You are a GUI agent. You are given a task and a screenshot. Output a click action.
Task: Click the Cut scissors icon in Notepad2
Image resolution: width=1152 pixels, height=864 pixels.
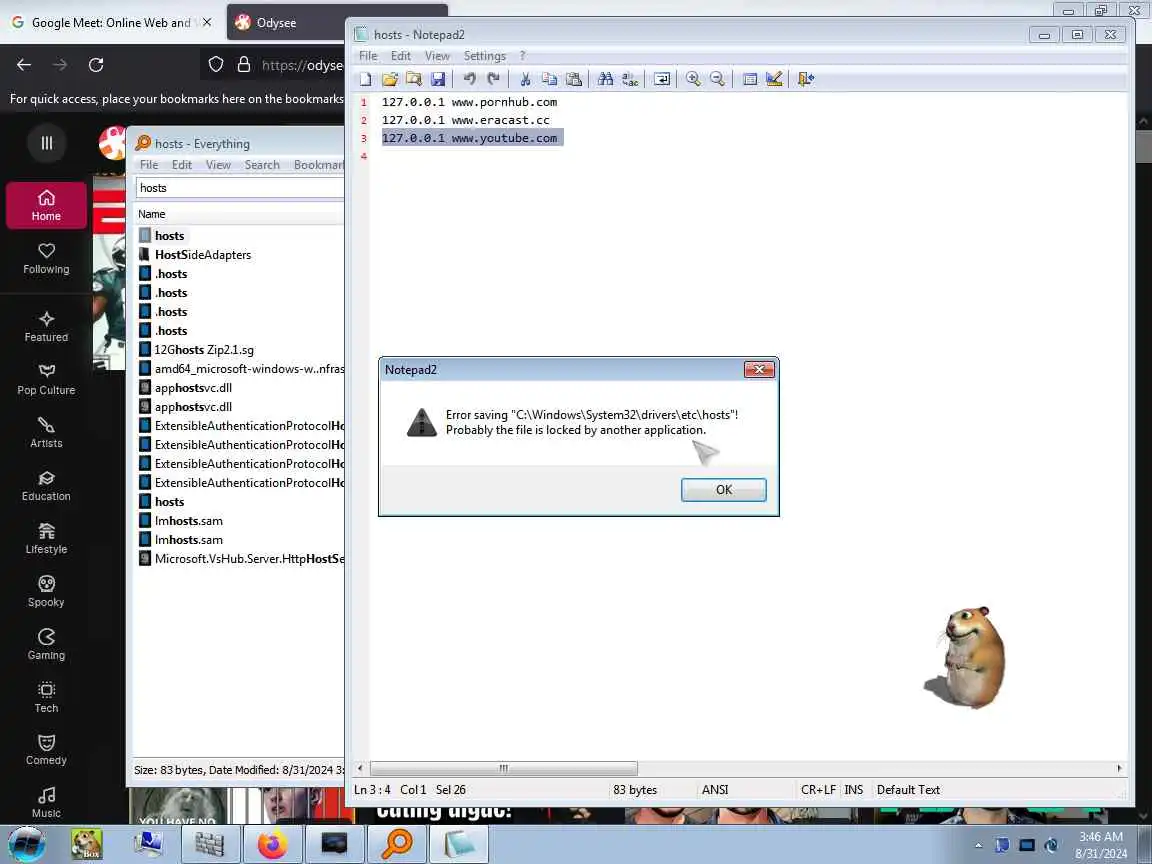pos(525,79)
